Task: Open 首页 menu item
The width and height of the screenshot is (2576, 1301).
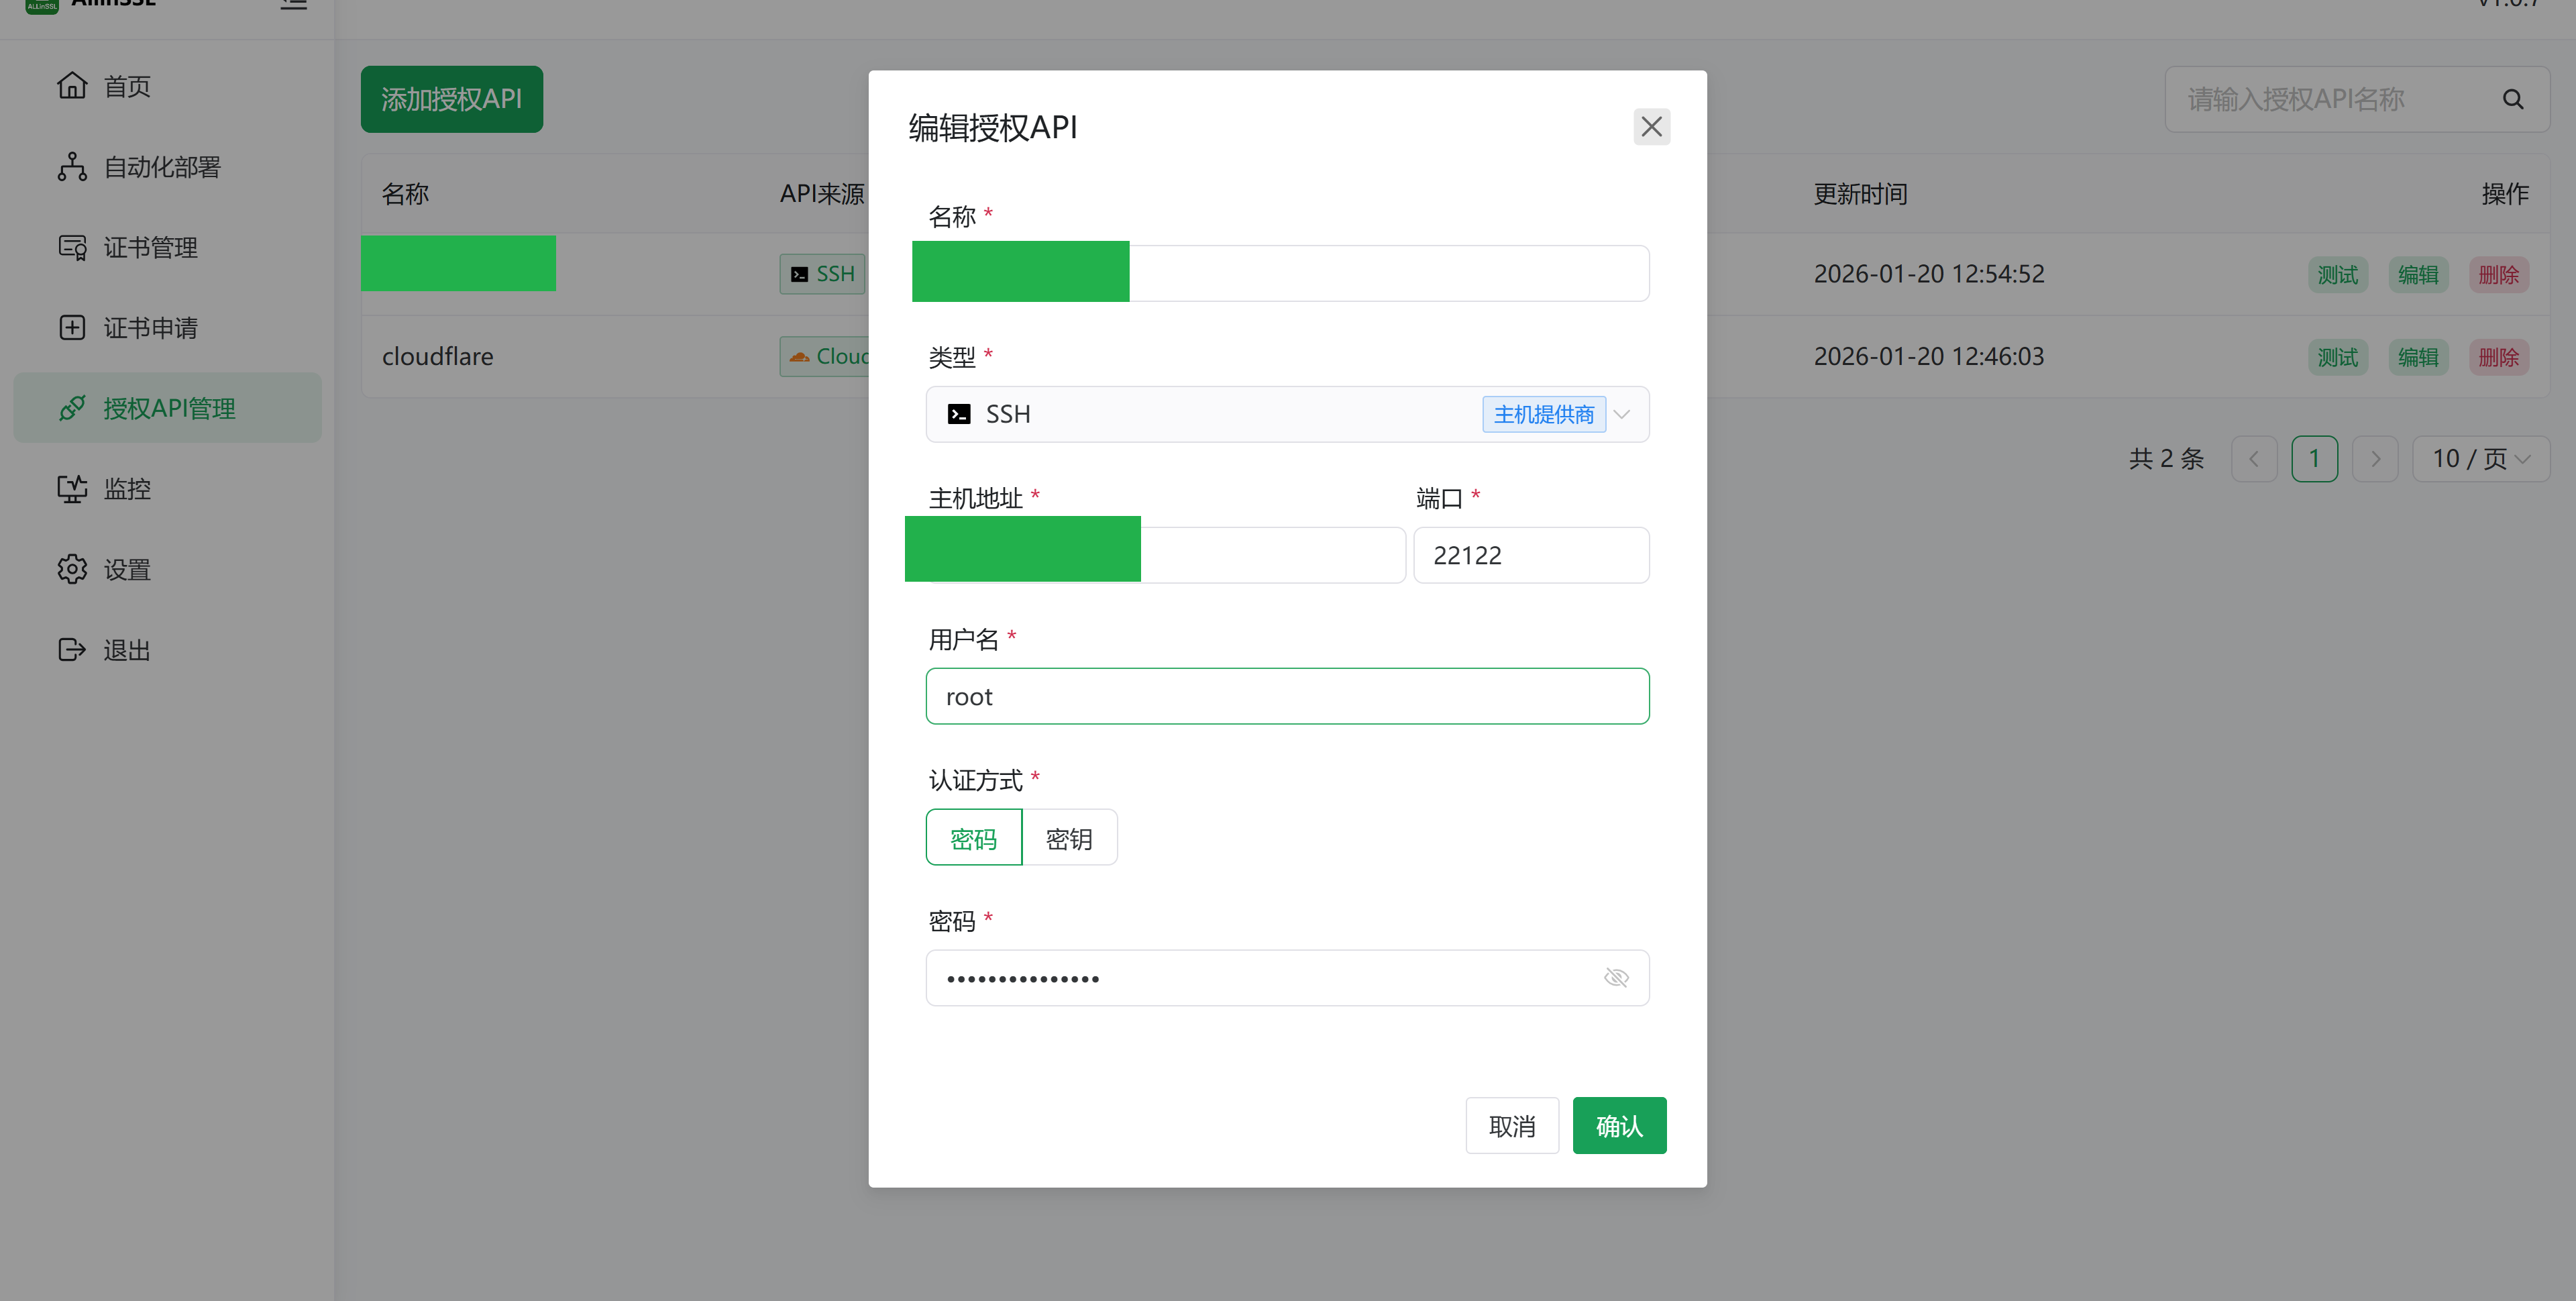Action: click(167, 86)
